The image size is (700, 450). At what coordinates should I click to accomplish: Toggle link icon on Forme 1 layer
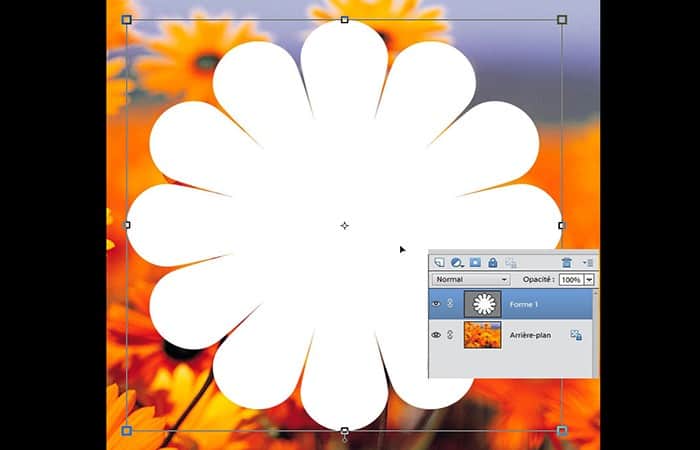(450, 303)
